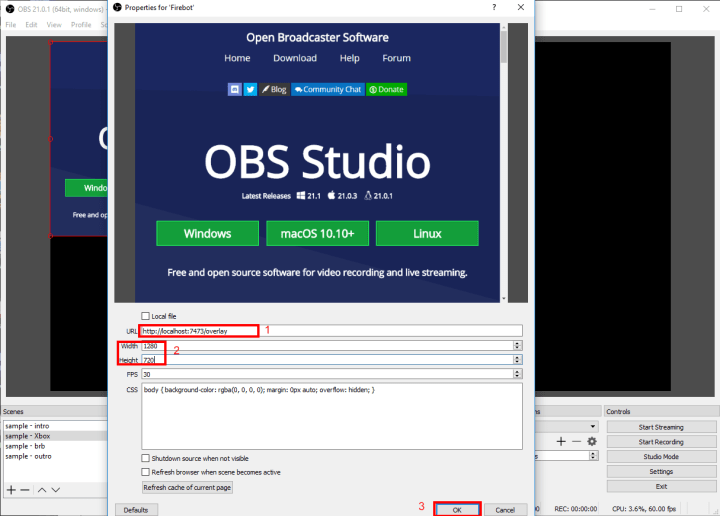Click the green Linux download button
The image size is (720, 516).
(x=427, y=233)
